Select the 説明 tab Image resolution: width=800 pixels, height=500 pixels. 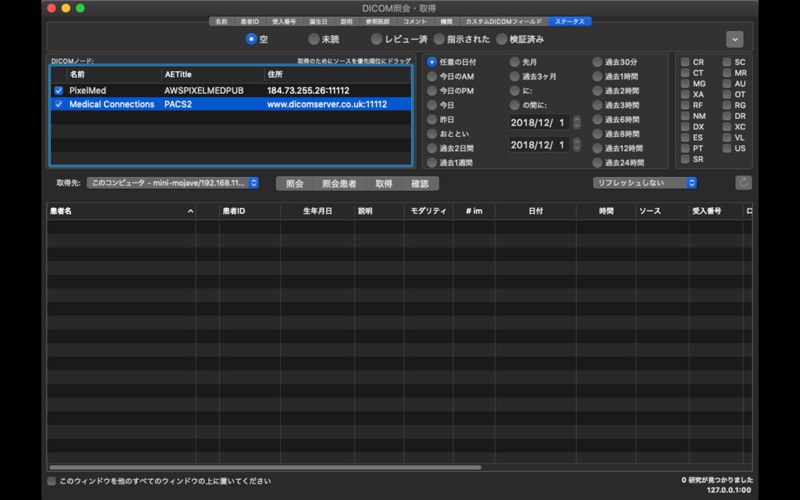click(346, 21)
